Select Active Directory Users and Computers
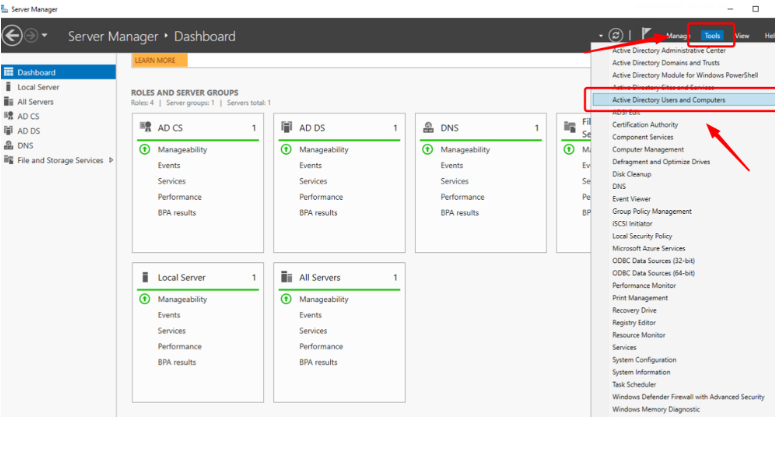The height and width of the screenshot is (468, 775). click(668, 100)
